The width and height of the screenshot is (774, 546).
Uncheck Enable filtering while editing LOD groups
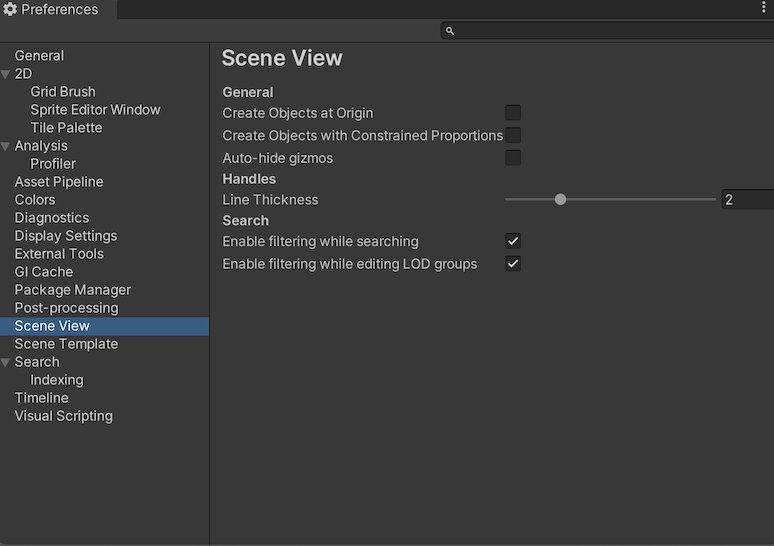(x=513, y=264)
